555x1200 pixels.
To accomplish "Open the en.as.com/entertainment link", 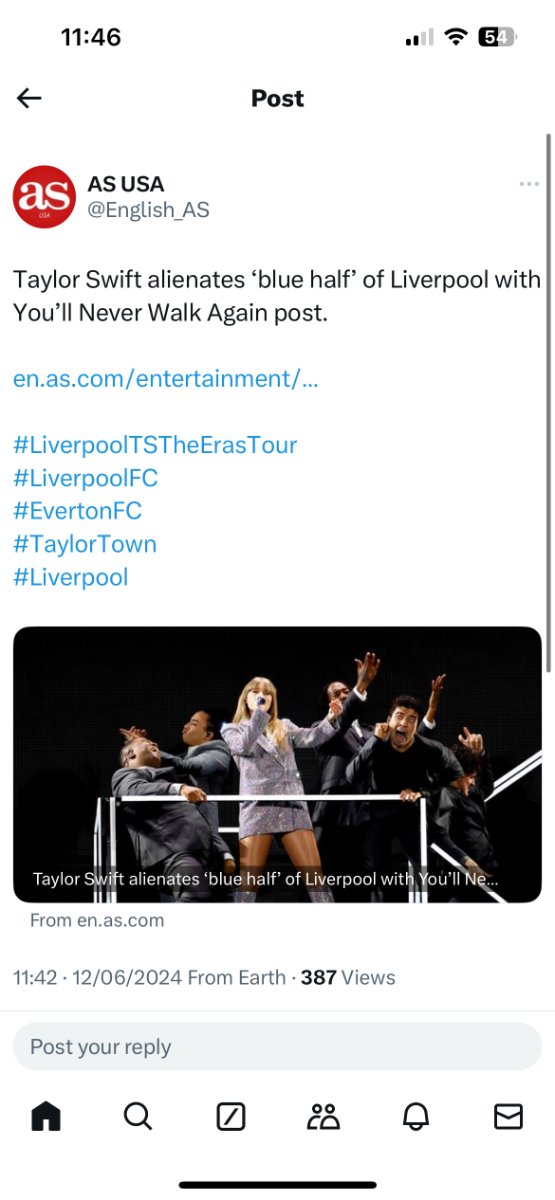I will click(166, 379).
